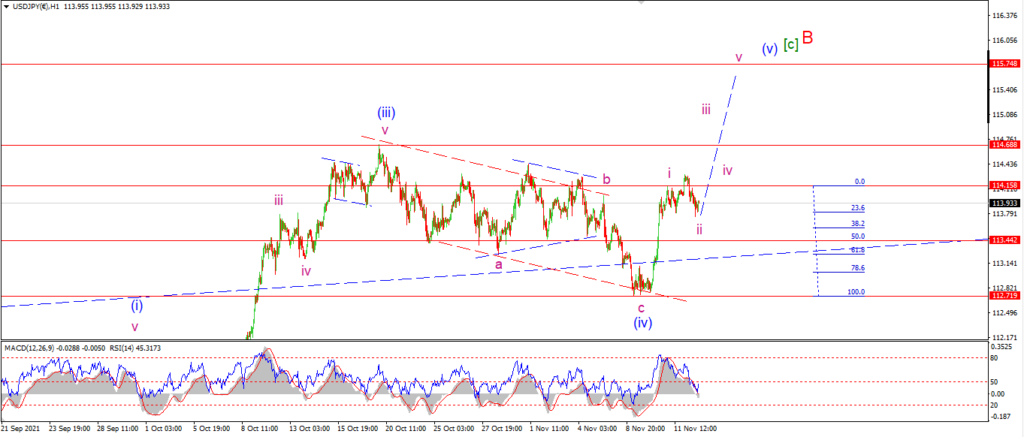Click the 8 Nov 20:00 time axis label
Viewport: 1024px width, 437px height.
(643, 429)
